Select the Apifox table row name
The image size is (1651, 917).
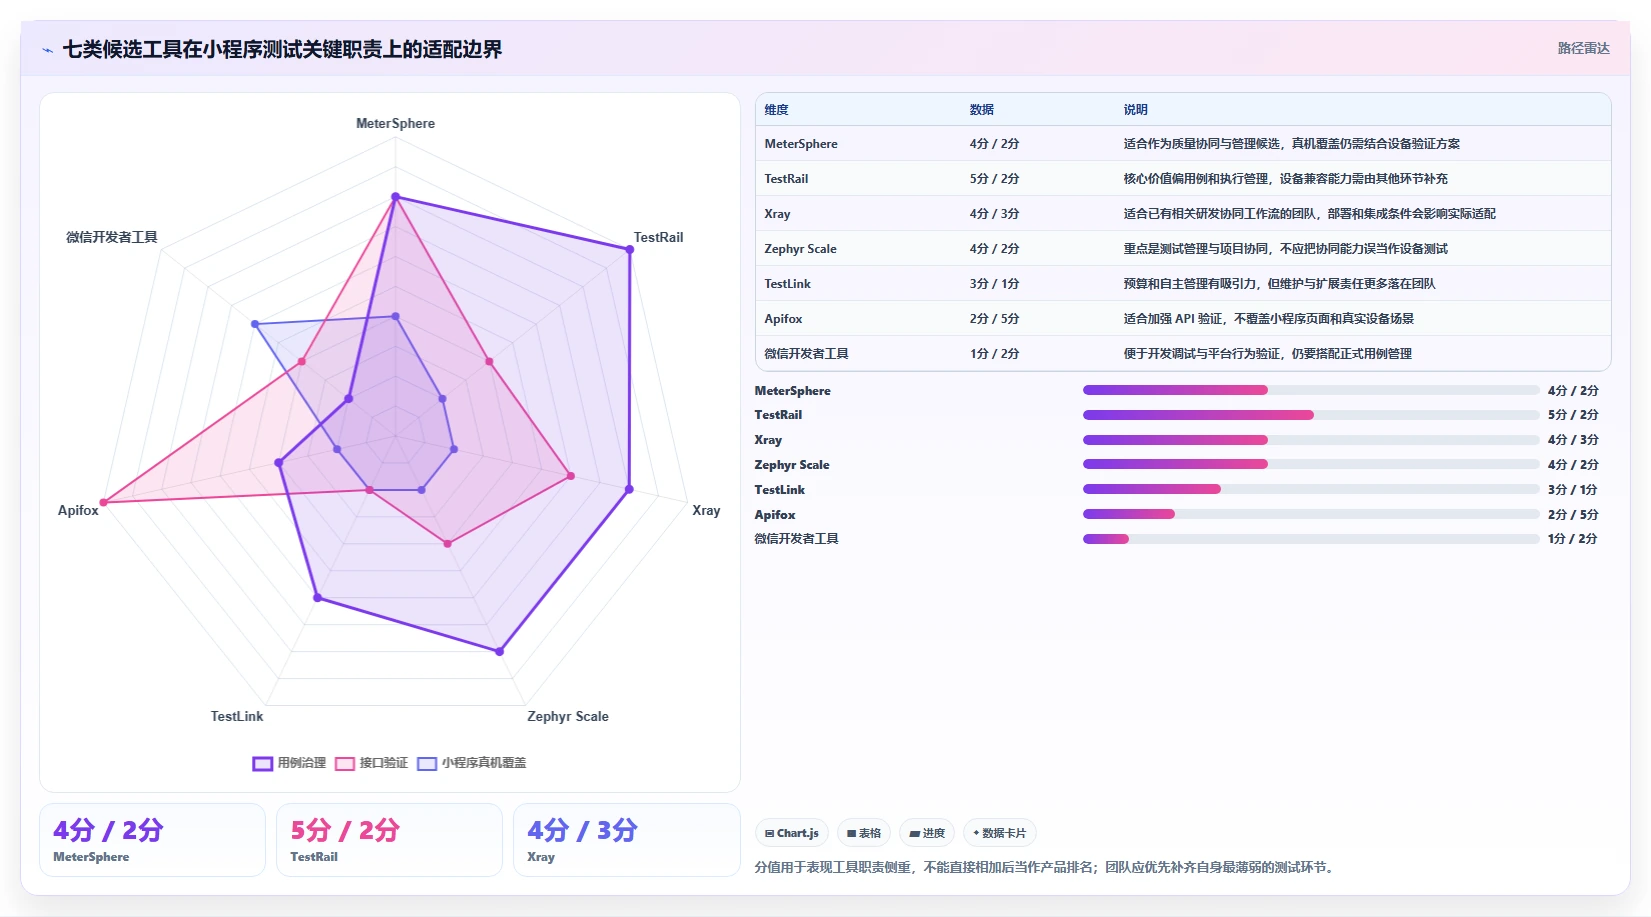pos(783,319)
